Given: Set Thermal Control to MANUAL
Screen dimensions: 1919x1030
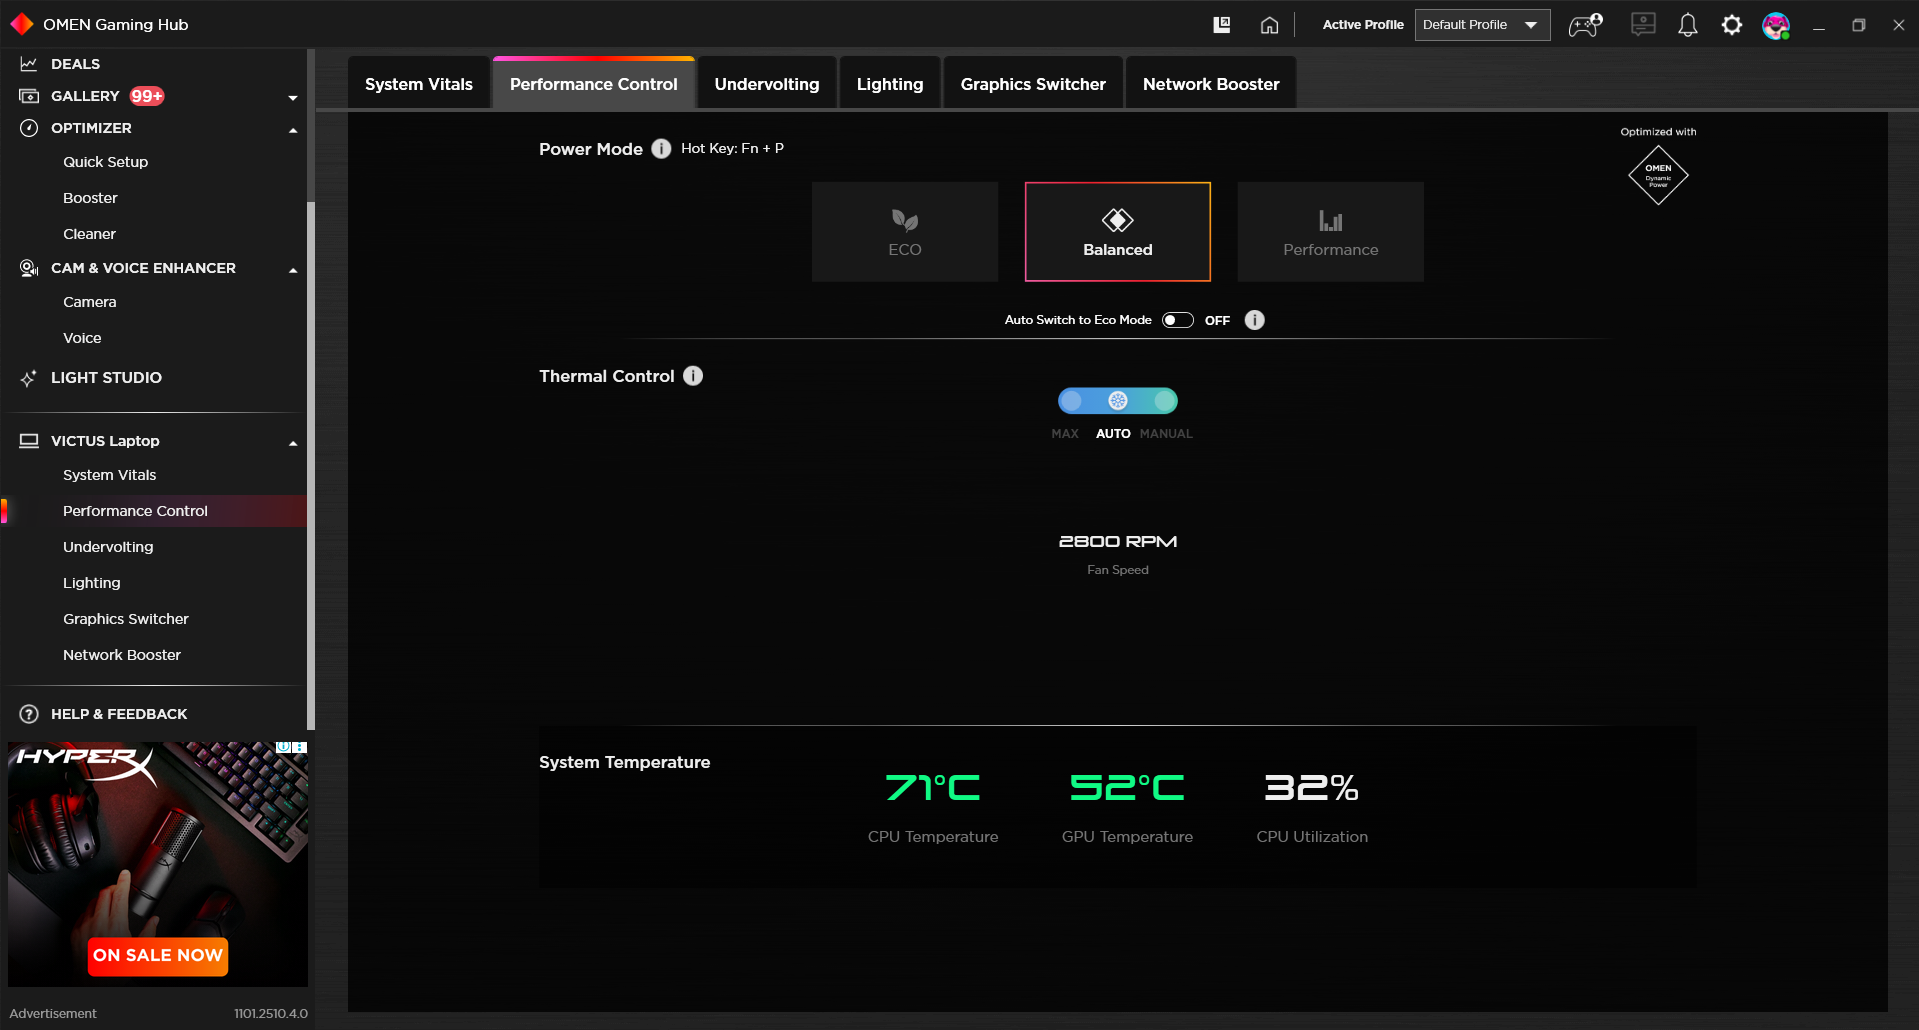Looking at the screenshot, I should 1164,401.
